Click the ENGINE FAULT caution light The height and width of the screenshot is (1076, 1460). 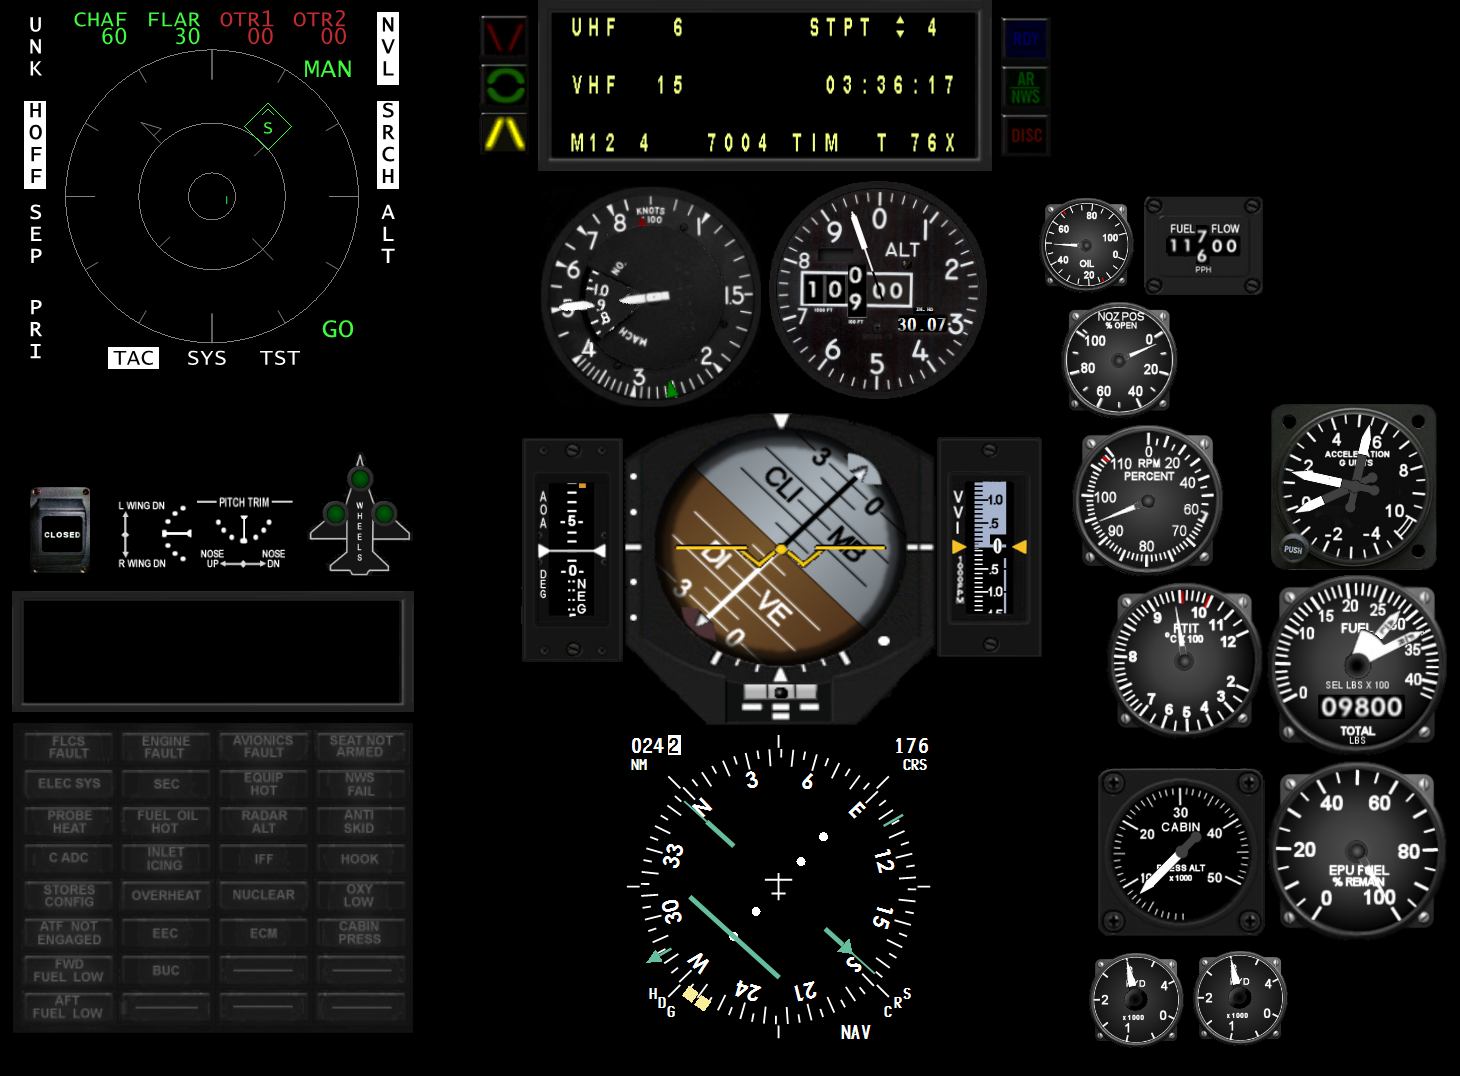pyautogui.click(x=165, y=747)
